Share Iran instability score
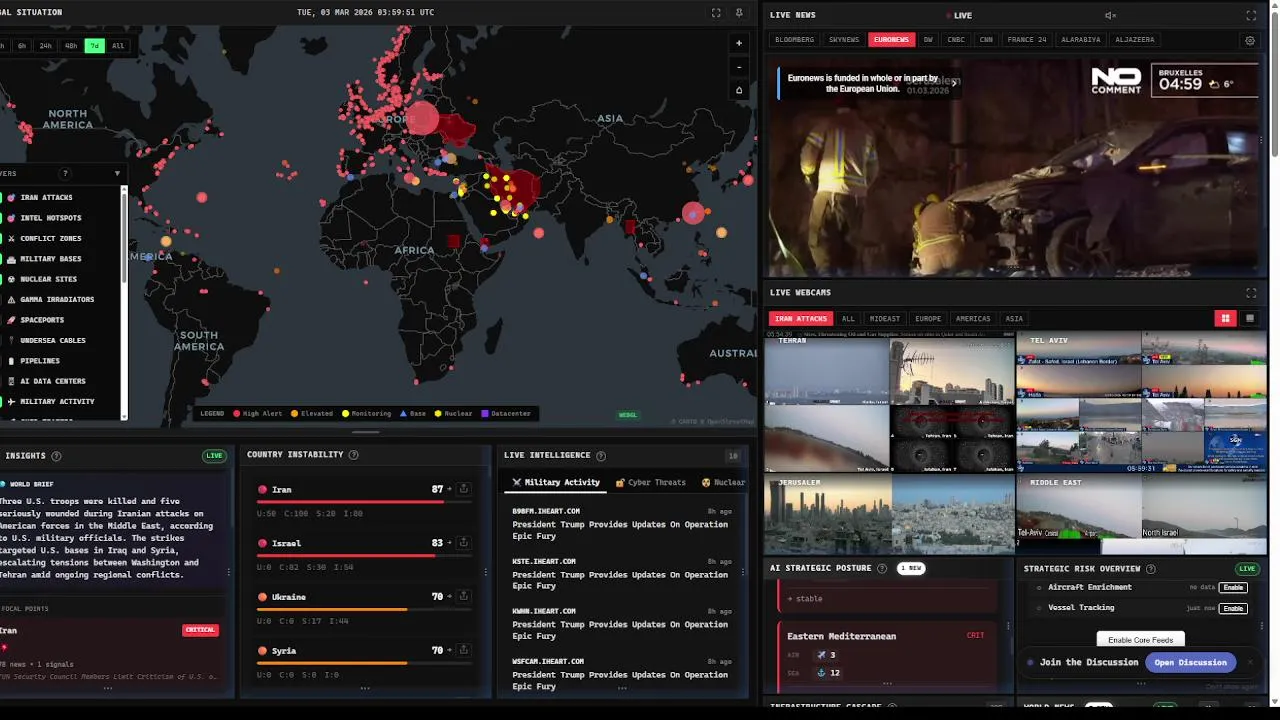Image resolution: width=1280 pixels, height=720 pixels. 464,489
